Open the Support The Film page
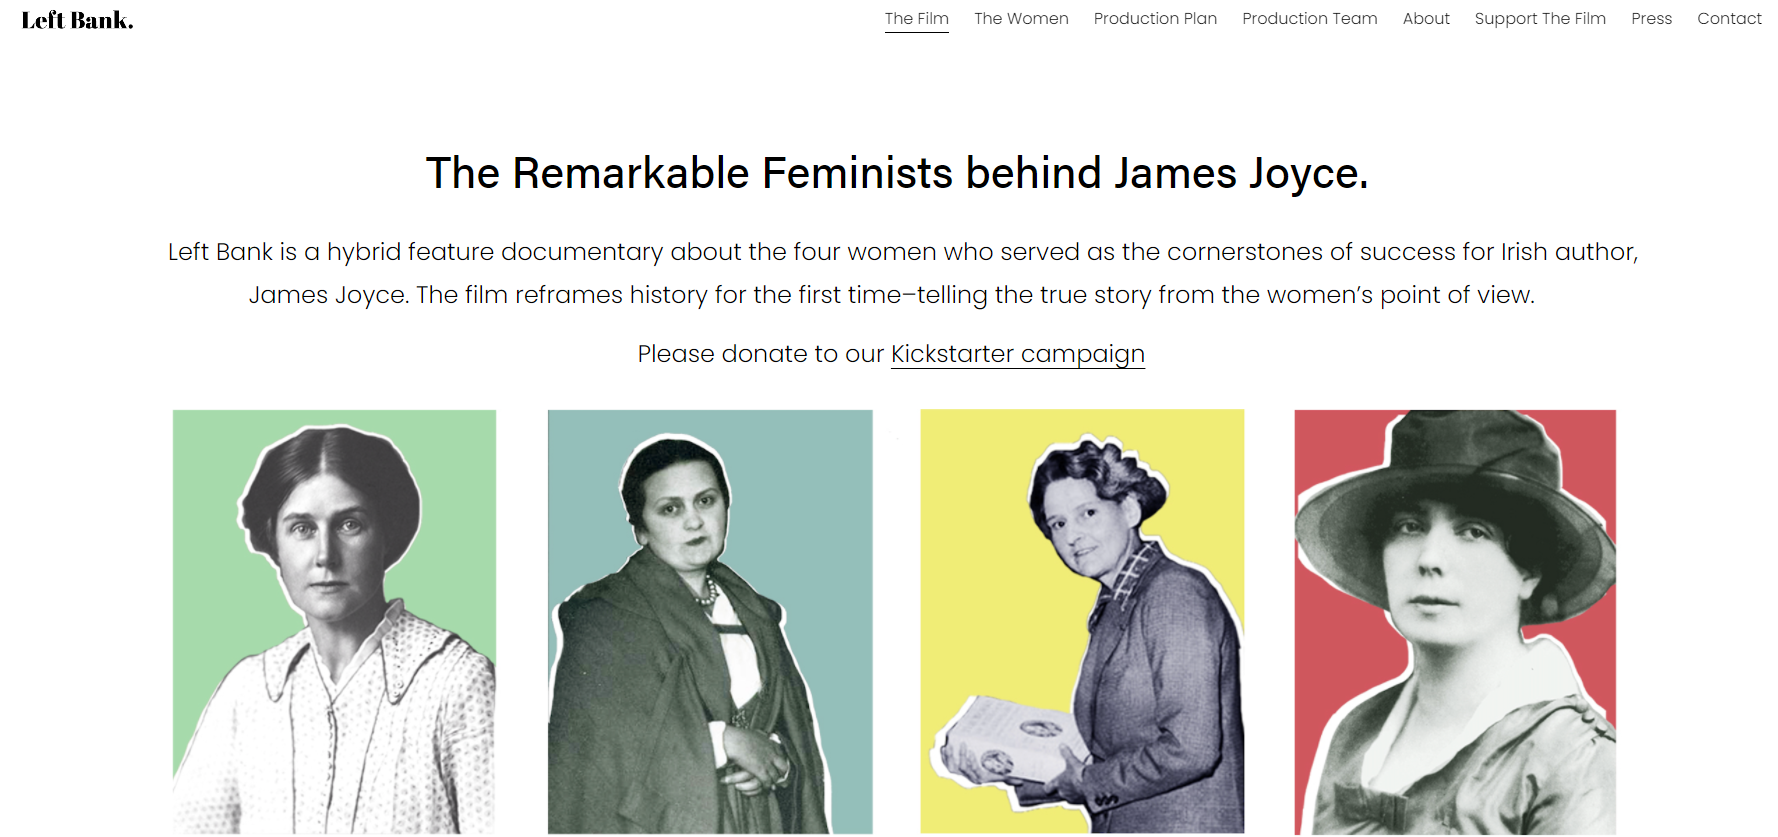 [1540, 18]
